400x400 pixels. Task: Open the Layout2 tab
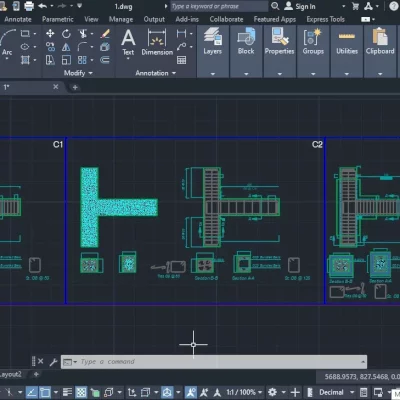(x=11, y=374)
